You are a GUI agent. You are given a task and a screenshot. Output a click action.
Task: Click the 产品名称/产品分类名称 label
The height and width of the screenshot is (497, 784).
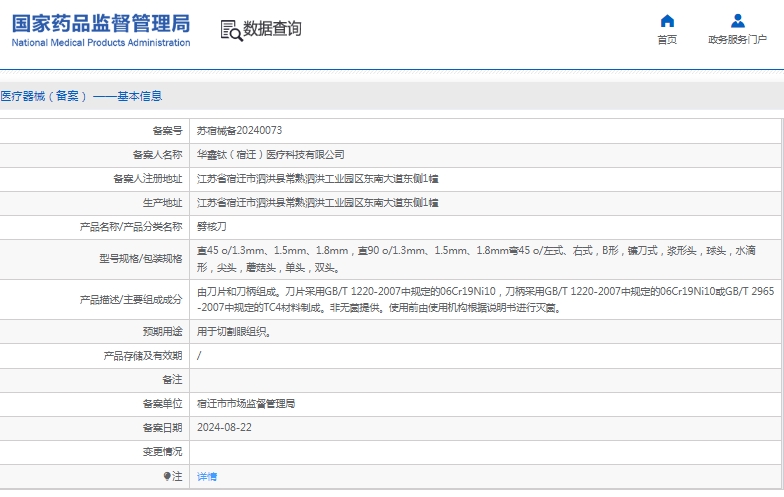(131, 226)
